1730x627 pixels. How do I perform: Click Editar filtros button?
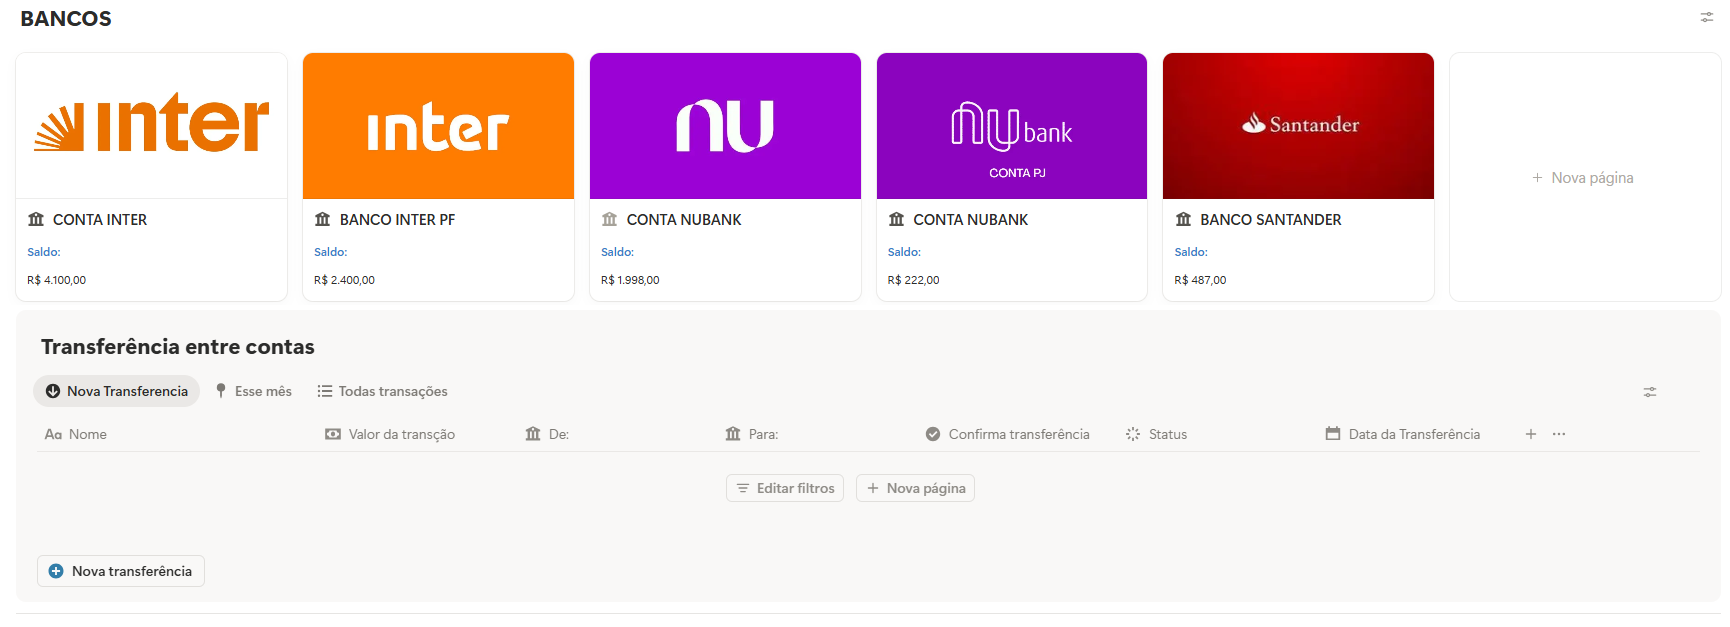[785, 488]
